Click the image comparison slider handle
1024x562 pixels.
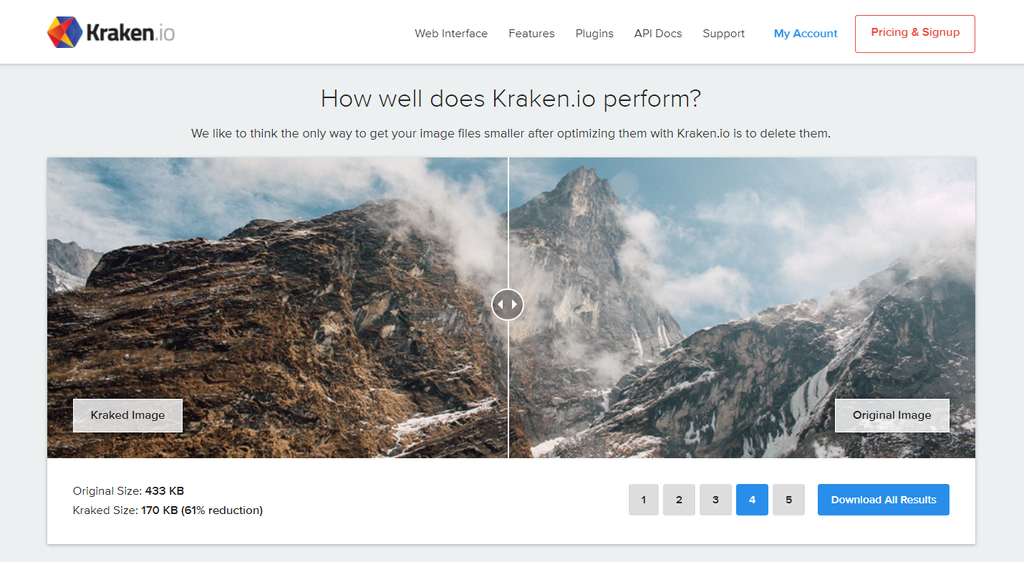(x=508, y=304)
